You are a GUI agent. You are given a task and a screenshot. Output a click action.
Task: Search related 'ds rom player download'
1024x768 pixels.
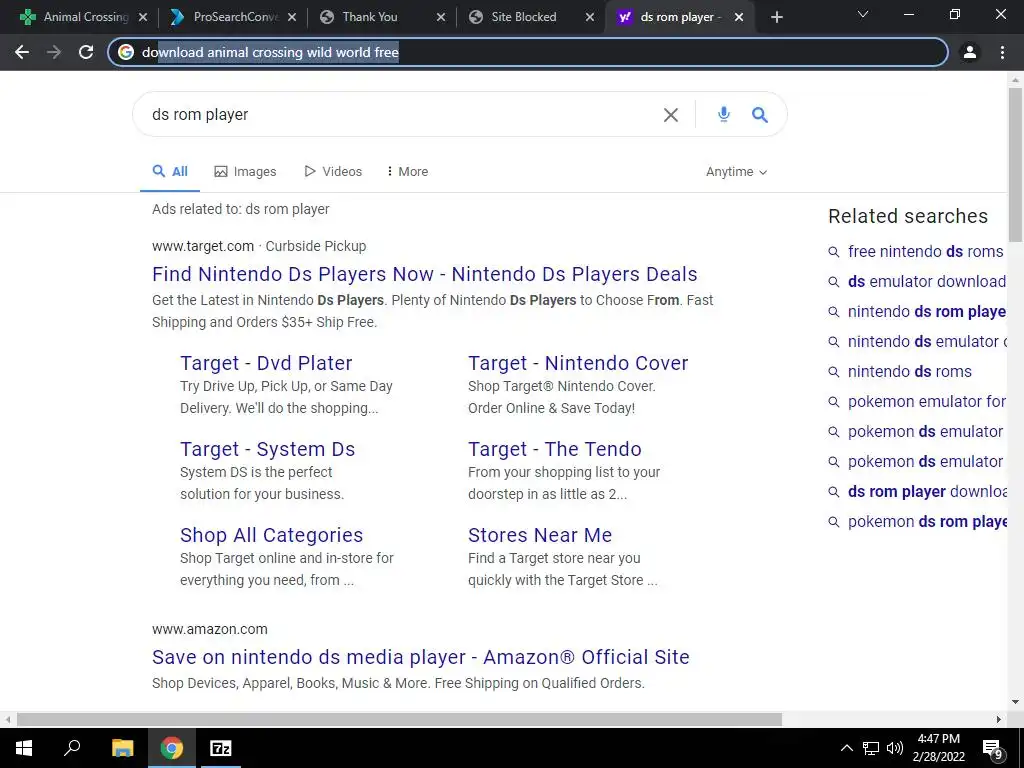tap(927, 492)
